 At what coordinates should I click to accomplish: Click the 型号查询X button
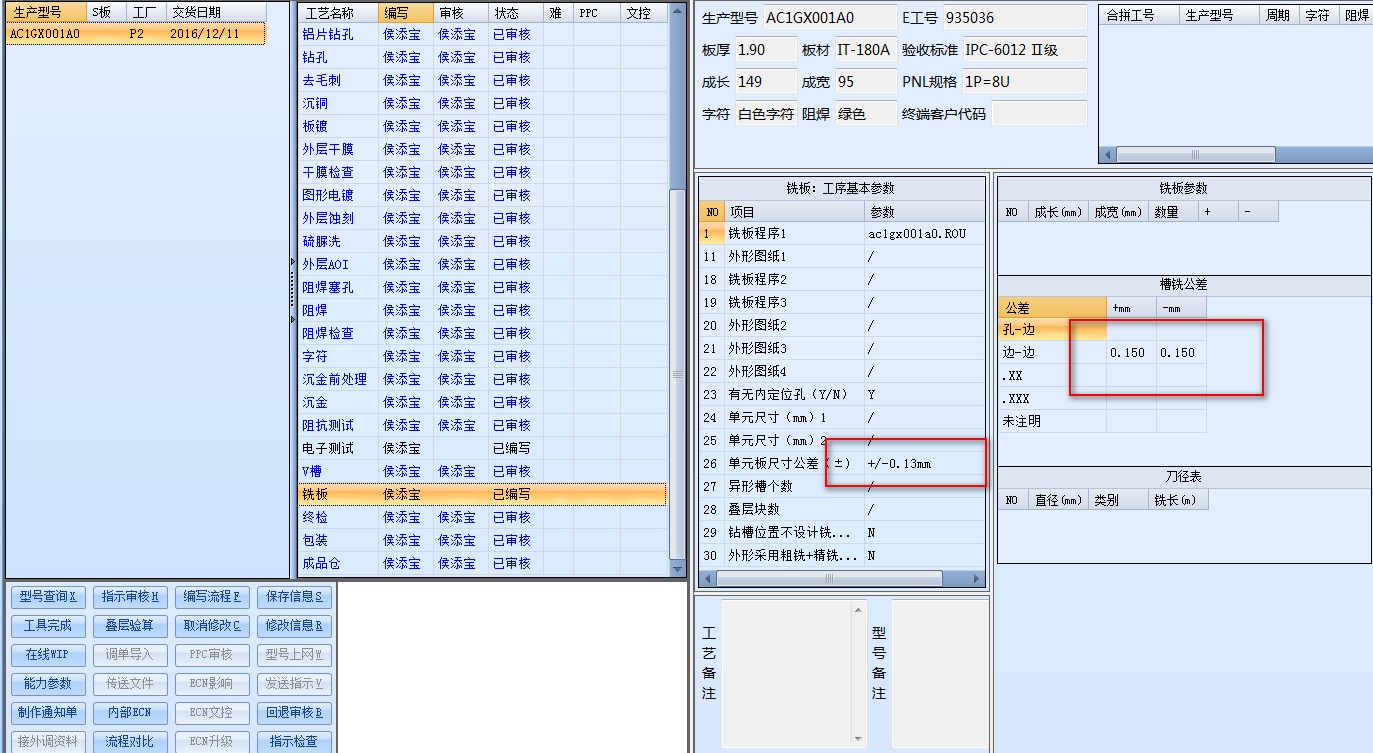pyautogui.click(x=49, y=597)
